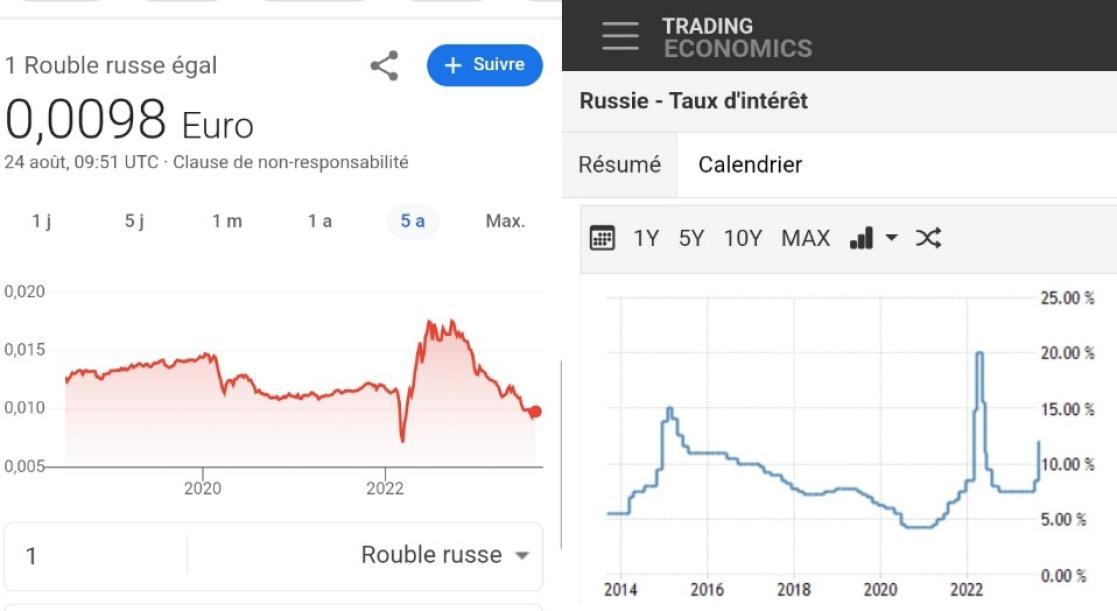
Task: Click the bar chart type icon
Action: click(x=861, y=238)
